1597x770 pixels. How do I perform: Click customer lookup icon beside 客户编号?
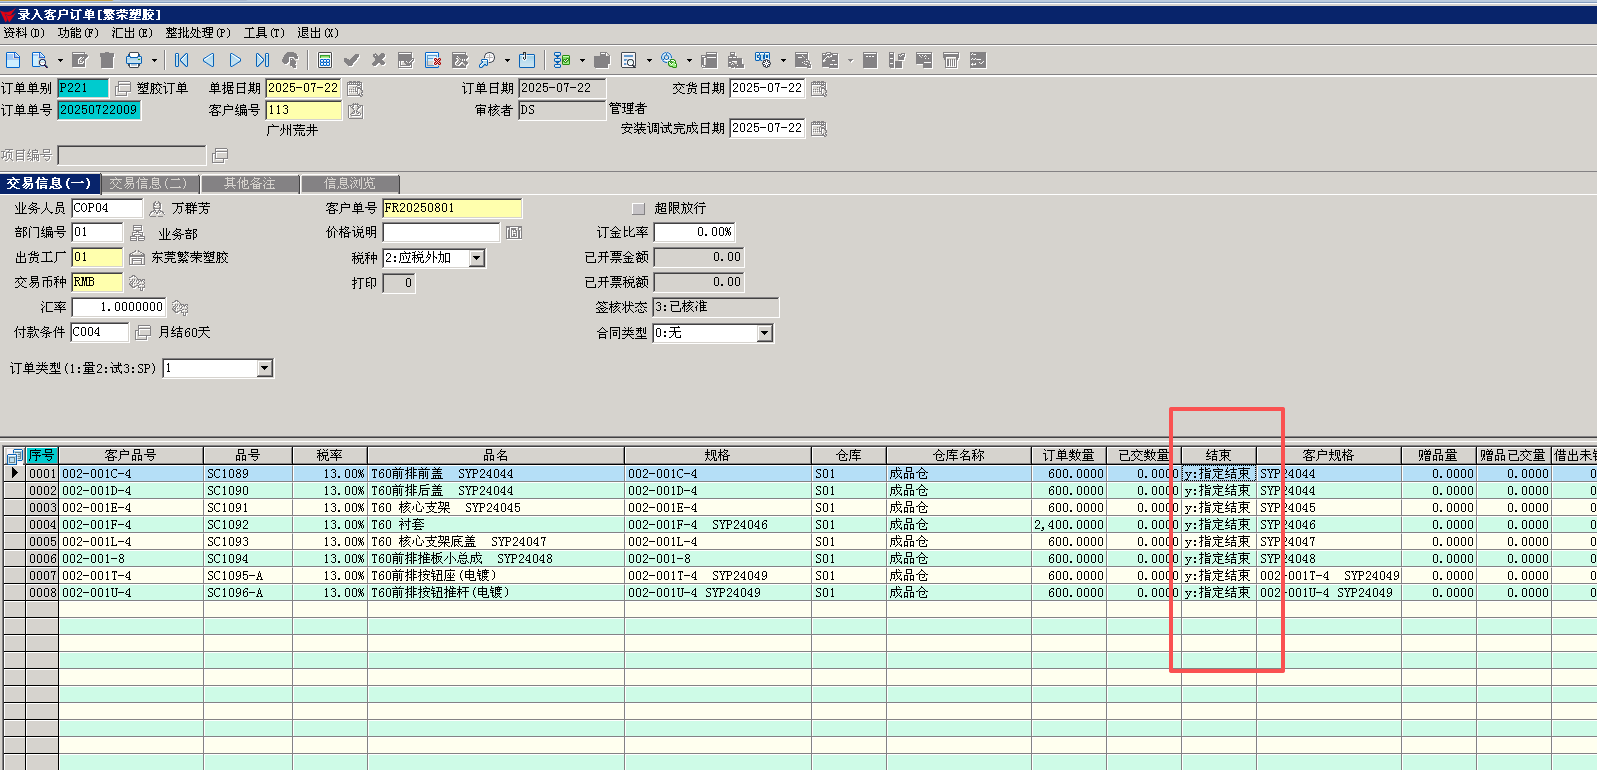(x=355, y=110)
